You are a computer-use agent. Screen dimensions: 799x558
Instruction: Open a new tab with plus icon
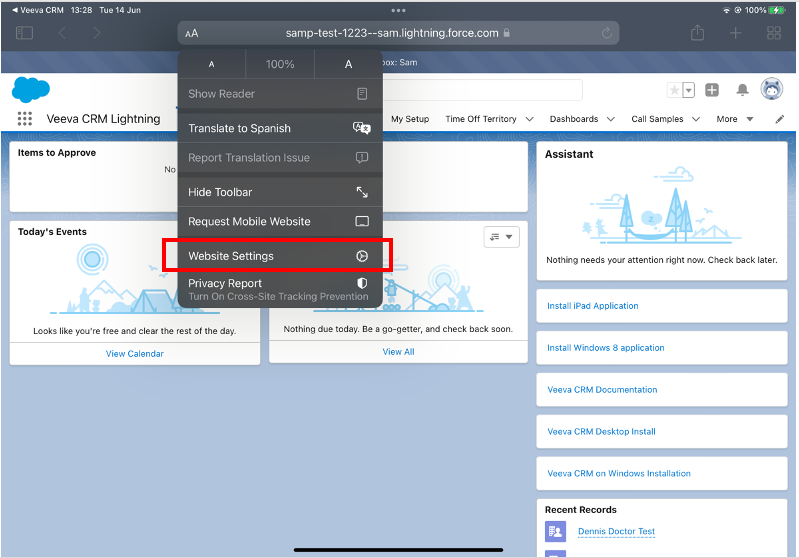[x=735, y=33]
